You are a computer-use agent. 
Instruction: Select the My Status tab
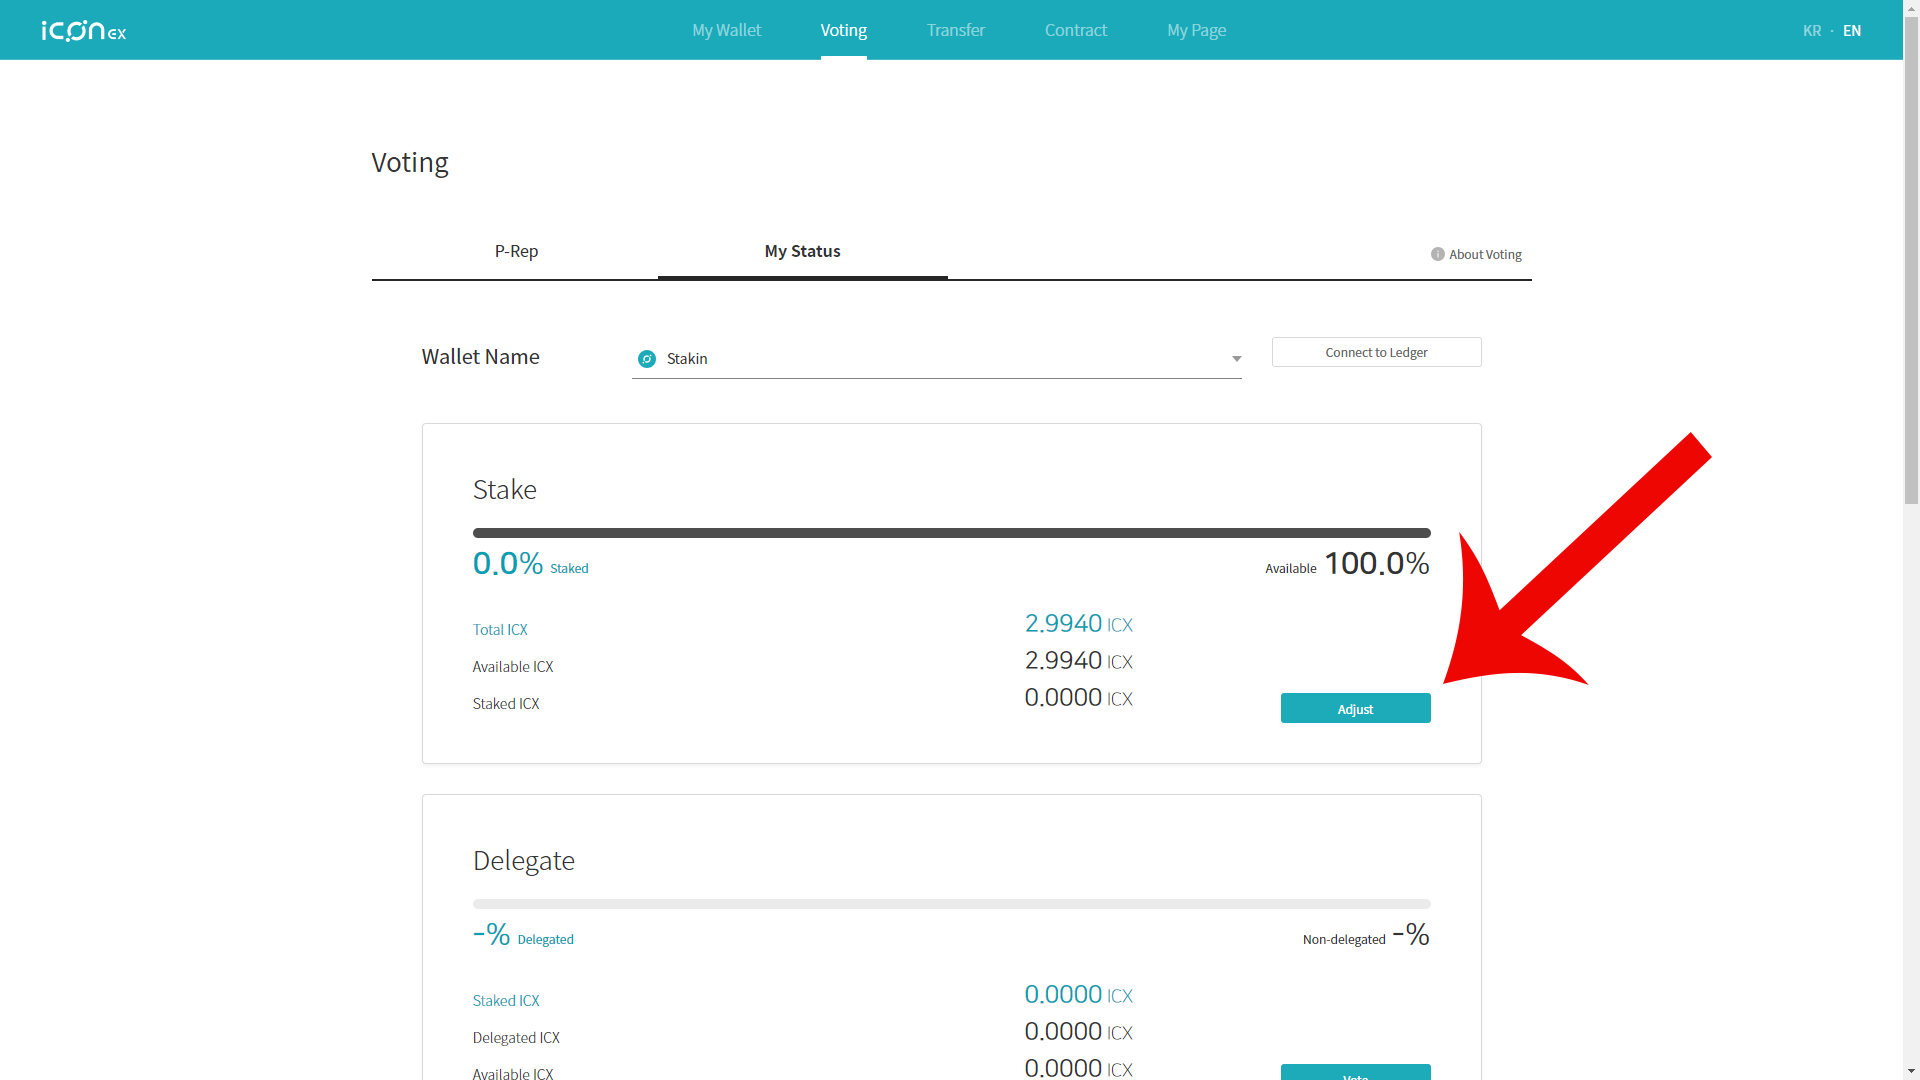(x=802, y=251)
